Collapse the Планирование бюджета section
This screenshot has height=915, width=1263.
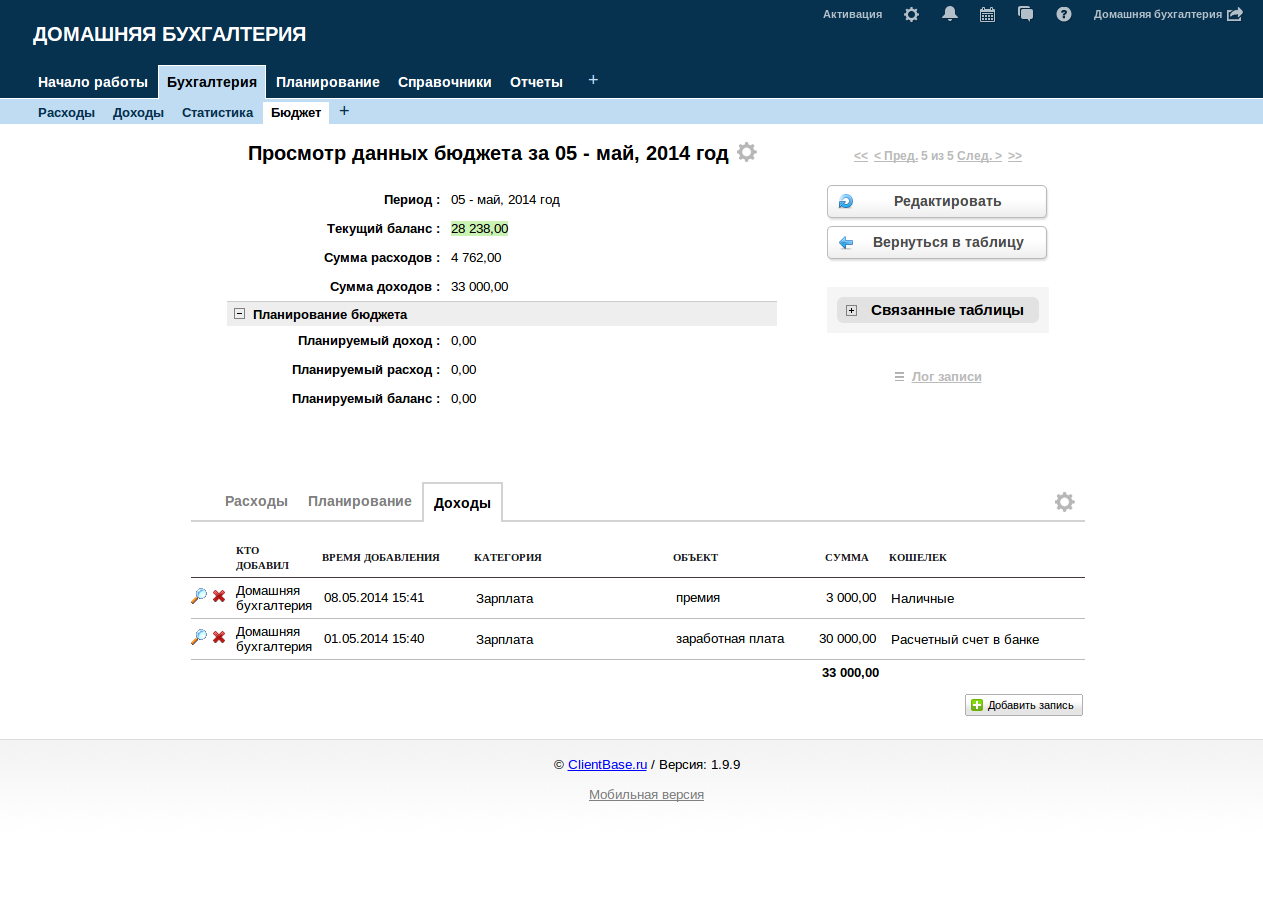(239, 314)
